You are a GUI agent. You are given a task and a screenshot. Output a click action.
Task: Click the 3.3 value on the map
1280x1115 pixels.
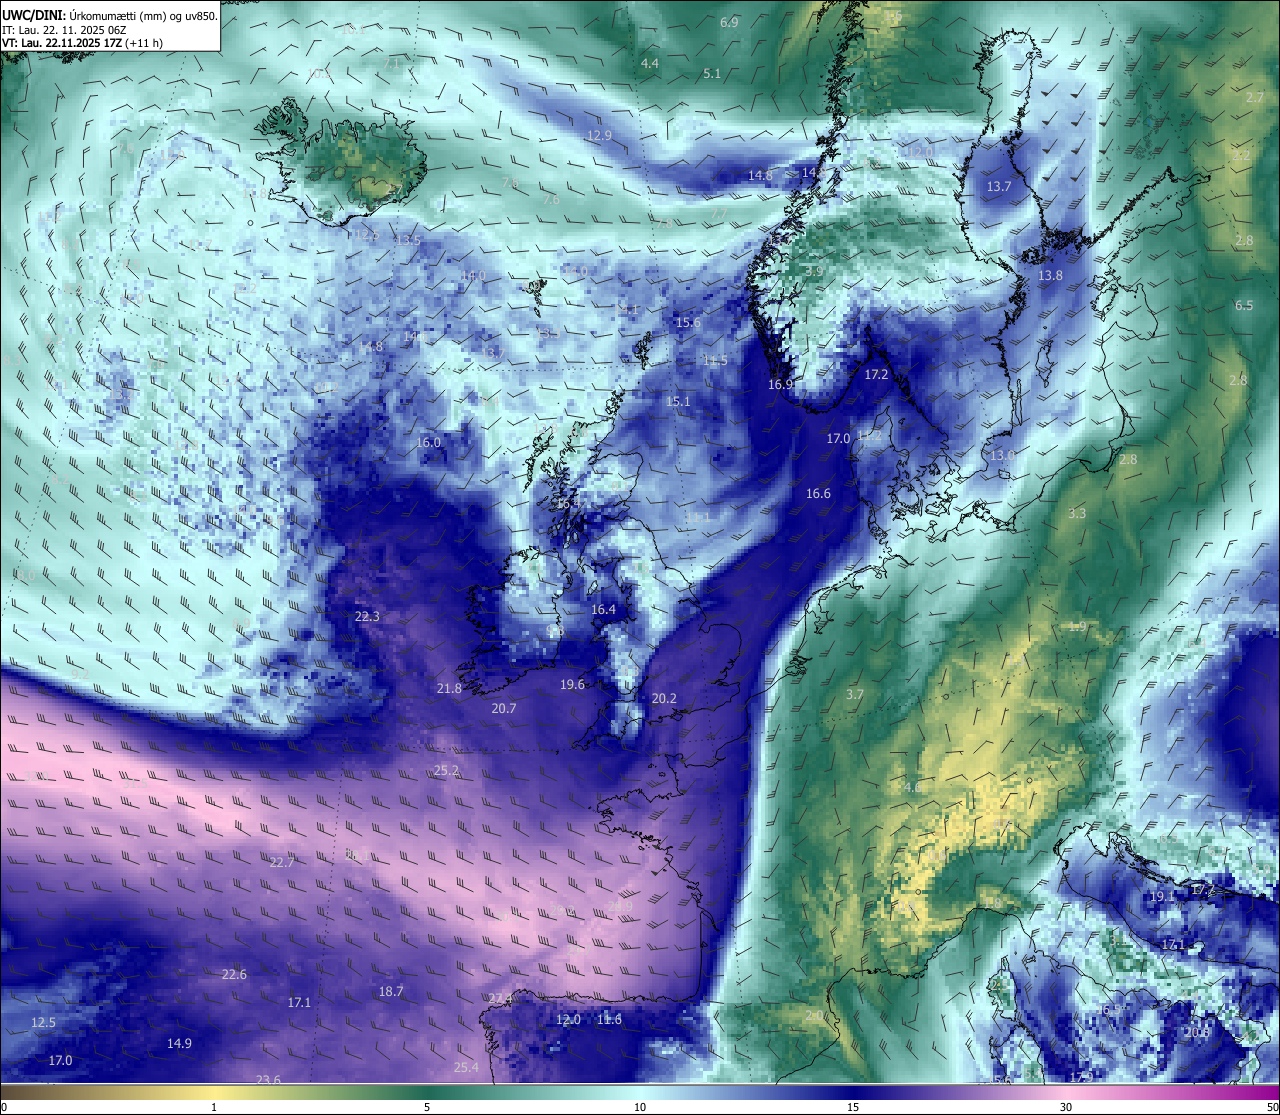coord(1077,513)
